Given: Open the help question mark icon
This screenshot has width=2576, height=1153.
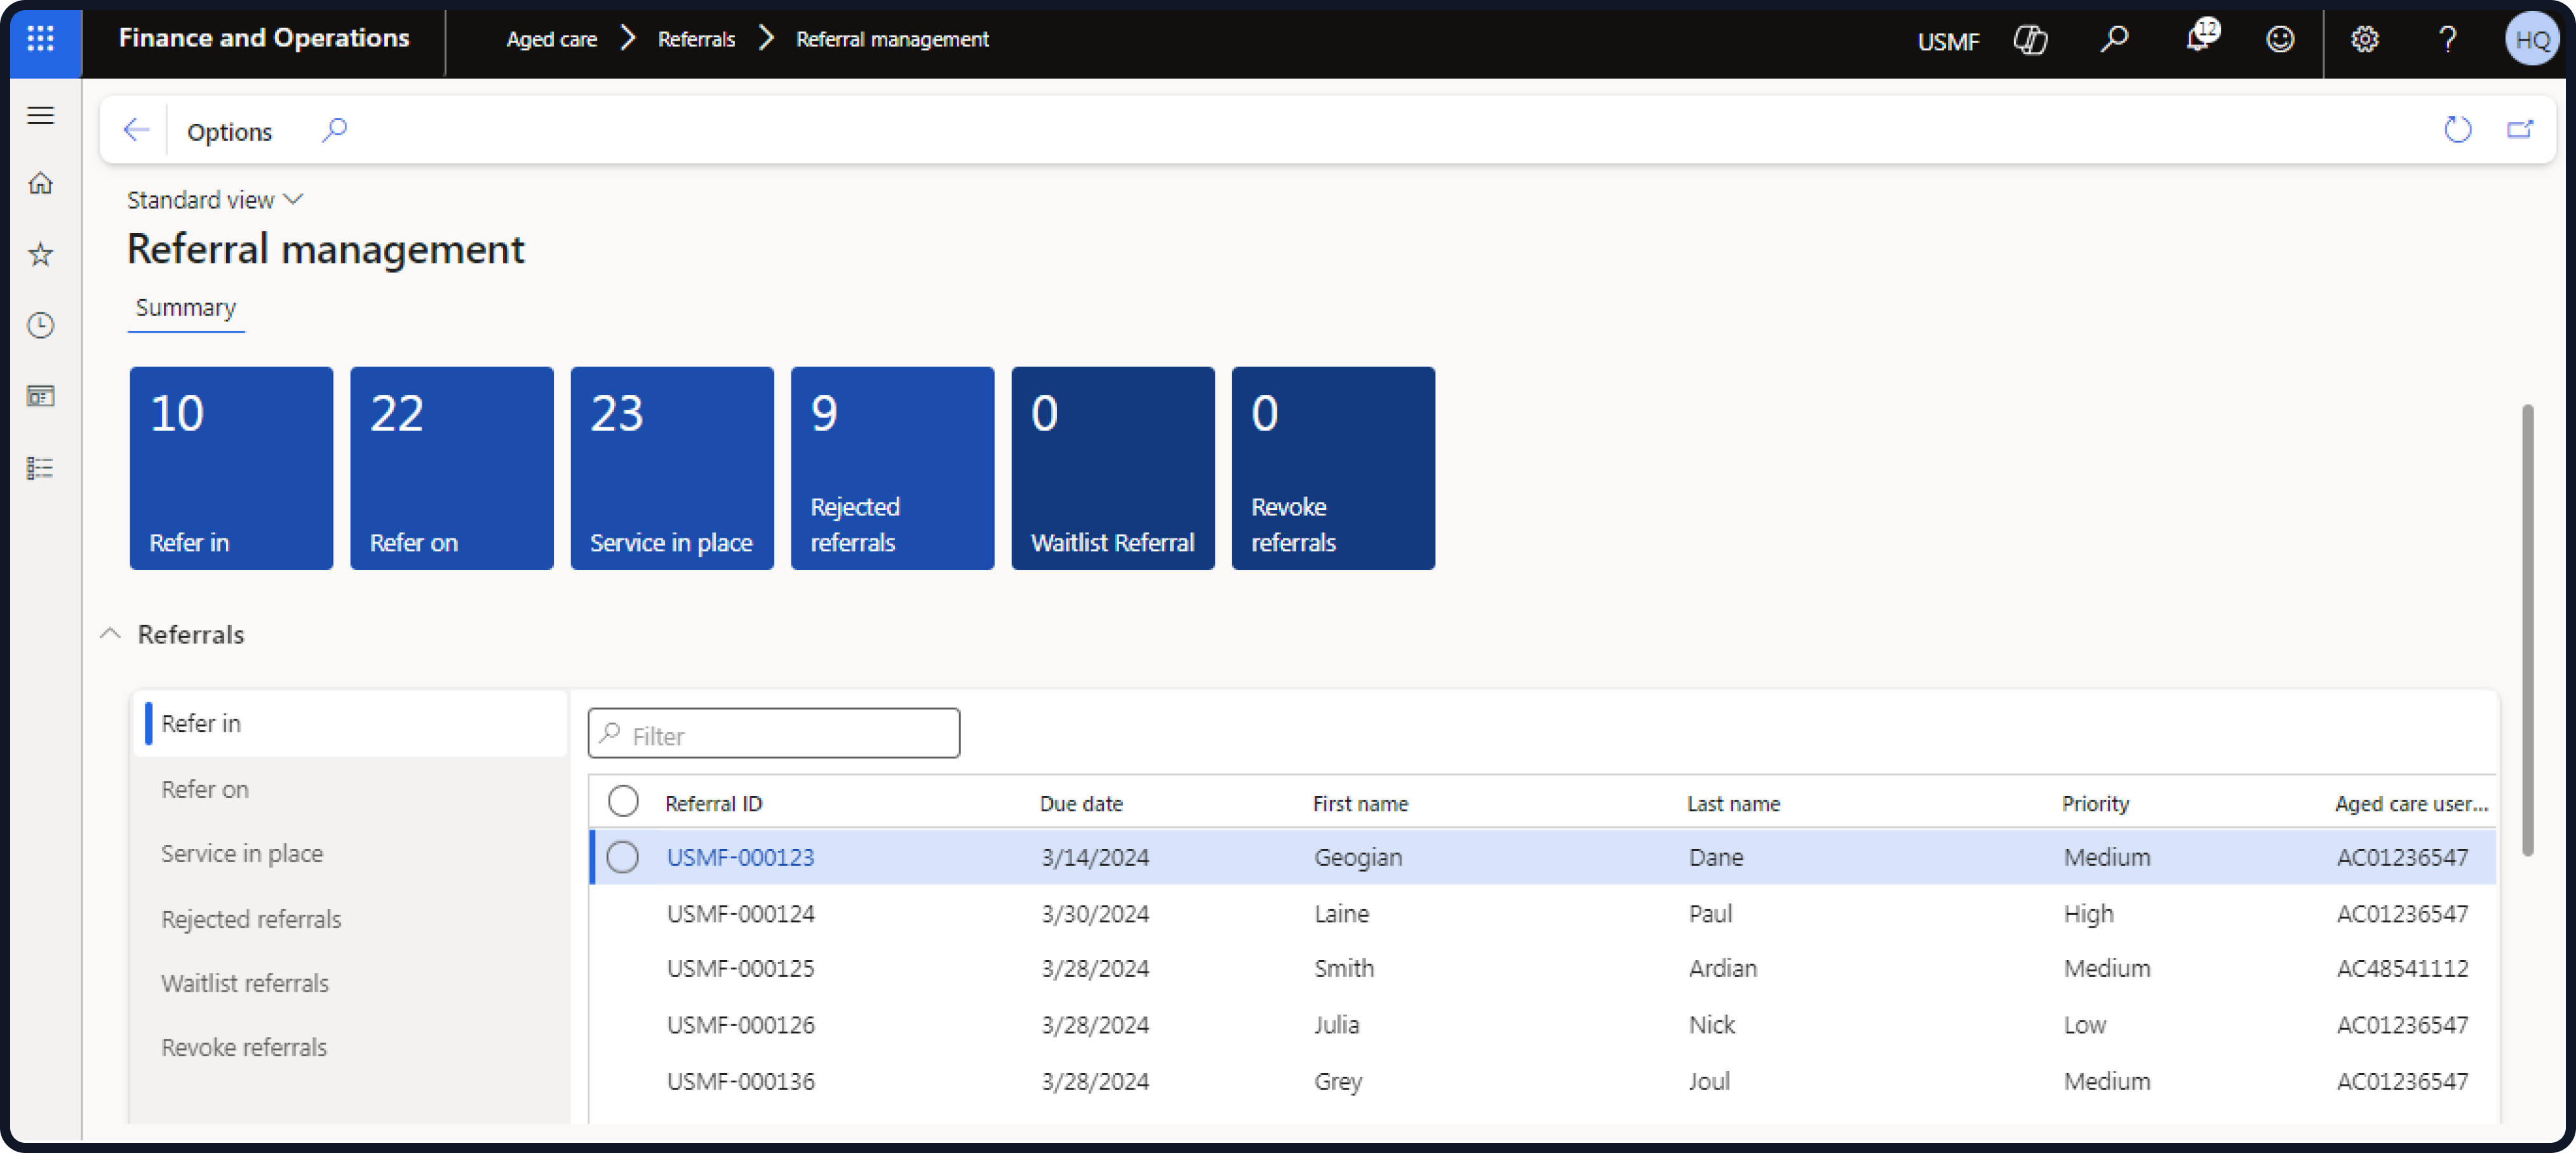Looking at the screenshot, I should [x=2447, y=40].
